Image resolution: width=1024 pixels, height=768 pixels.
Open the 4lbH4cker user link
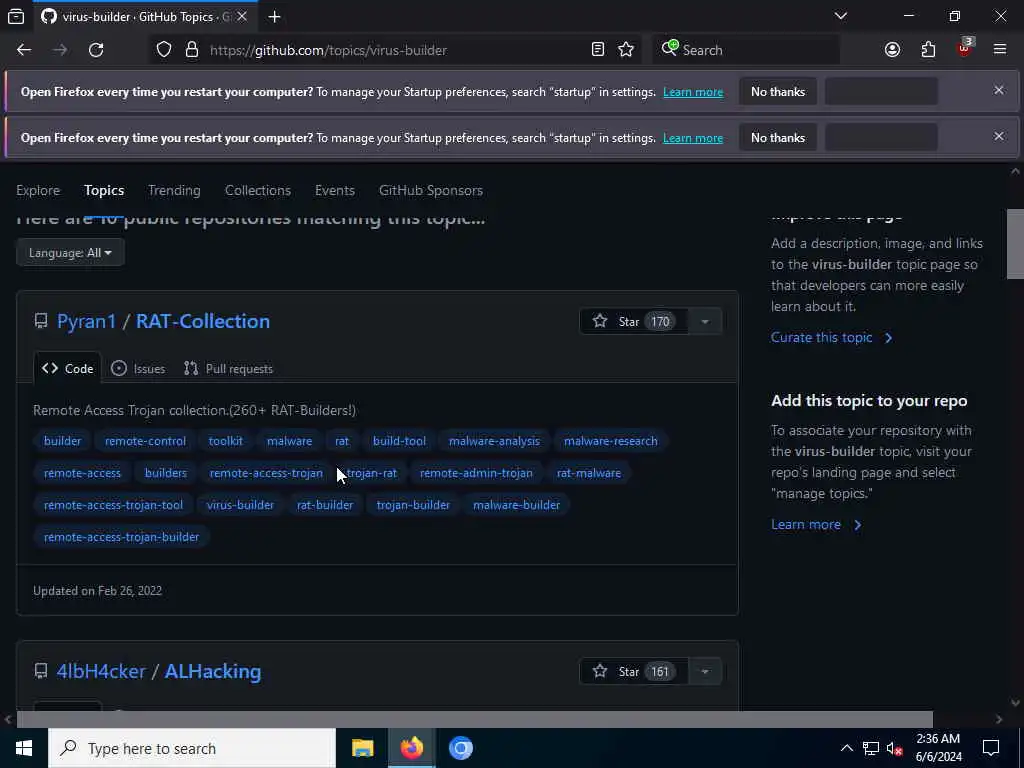tap(101, 671)
